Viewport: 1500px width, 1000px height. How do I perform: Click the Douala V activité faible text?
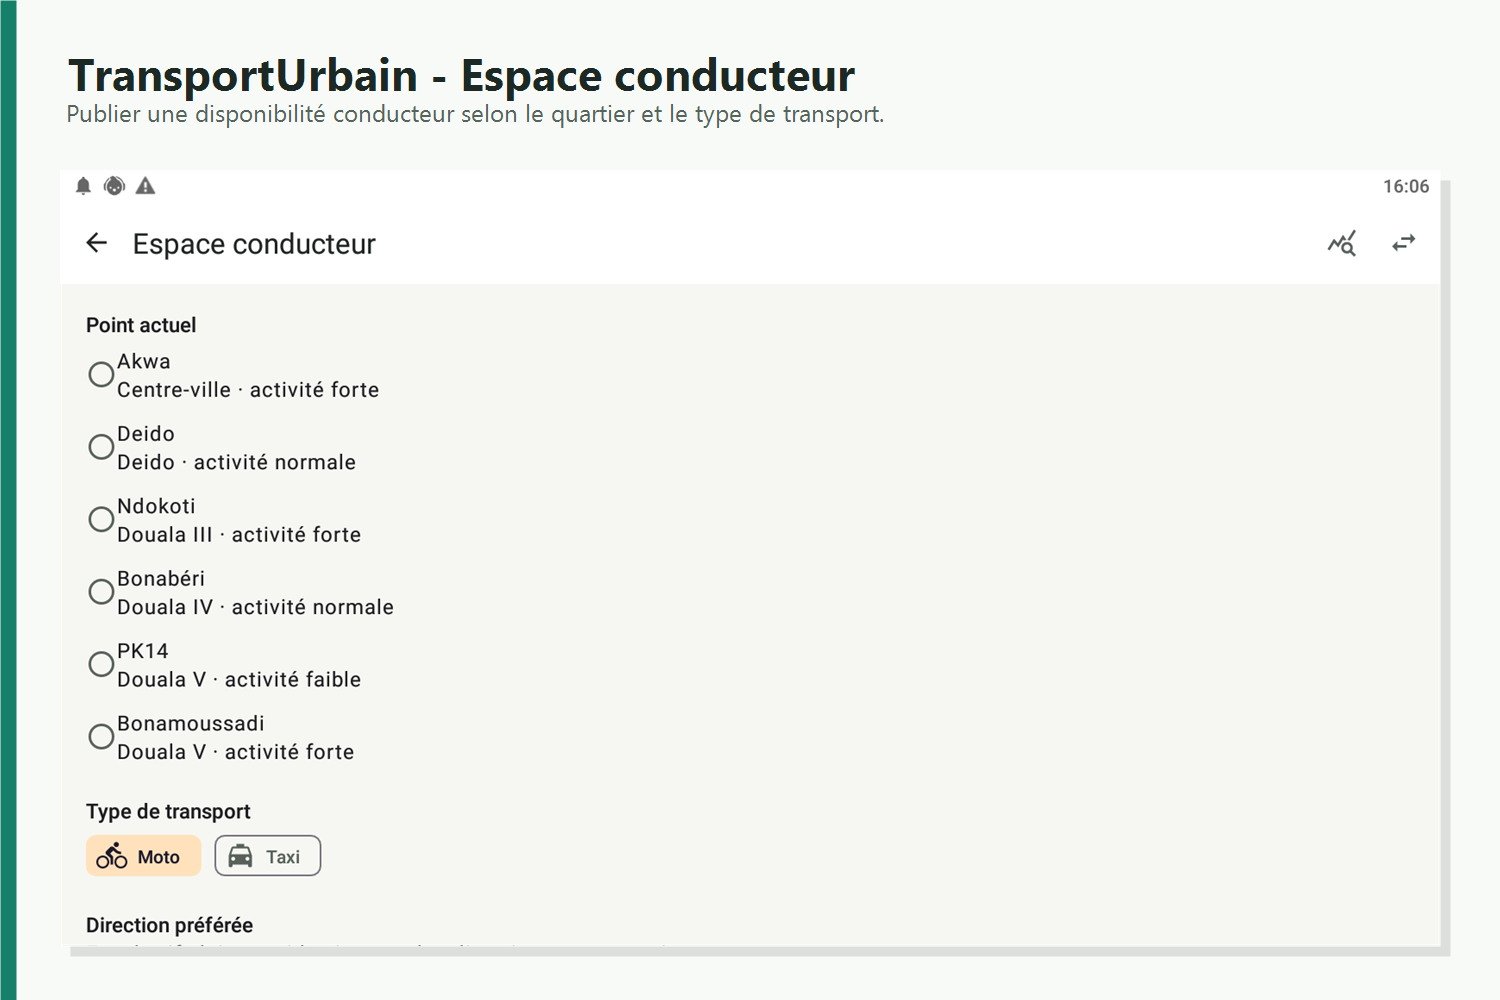click(x=239, y=680)
